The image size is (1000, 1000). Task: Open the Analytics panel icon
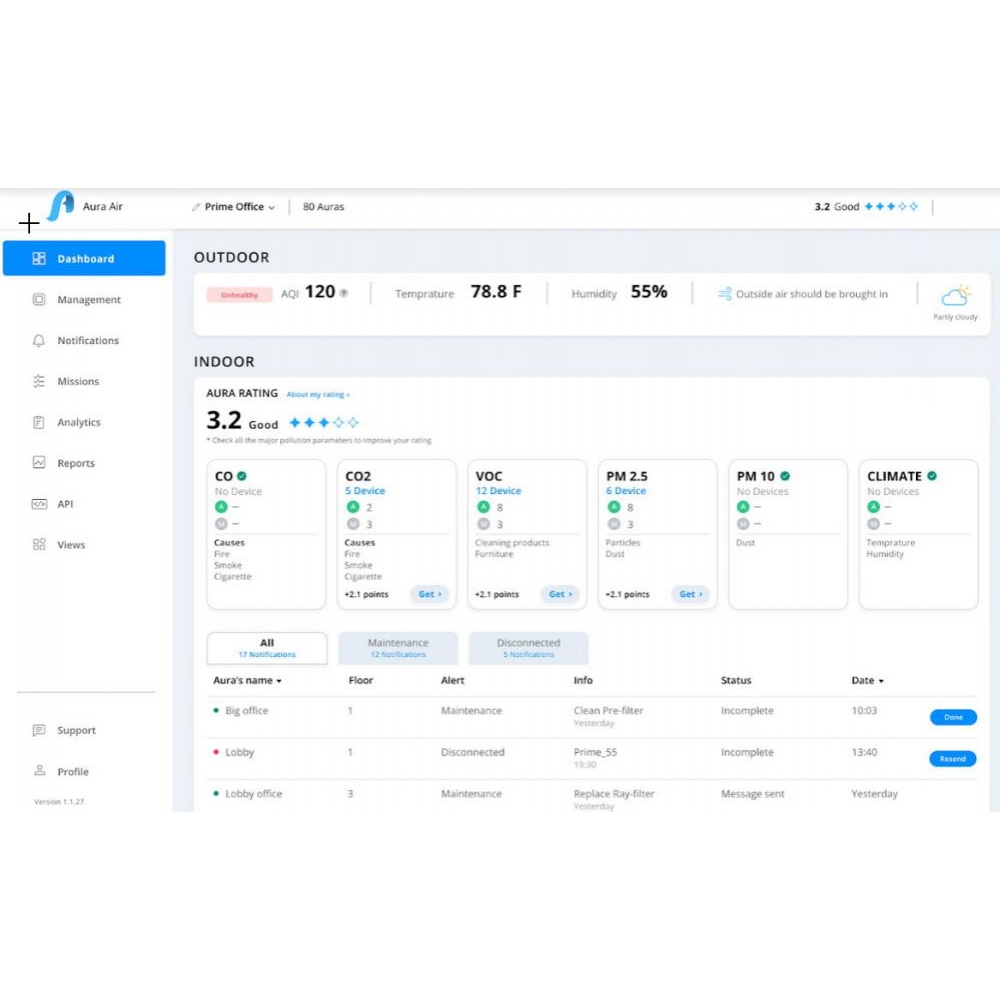tap(38, 422)
